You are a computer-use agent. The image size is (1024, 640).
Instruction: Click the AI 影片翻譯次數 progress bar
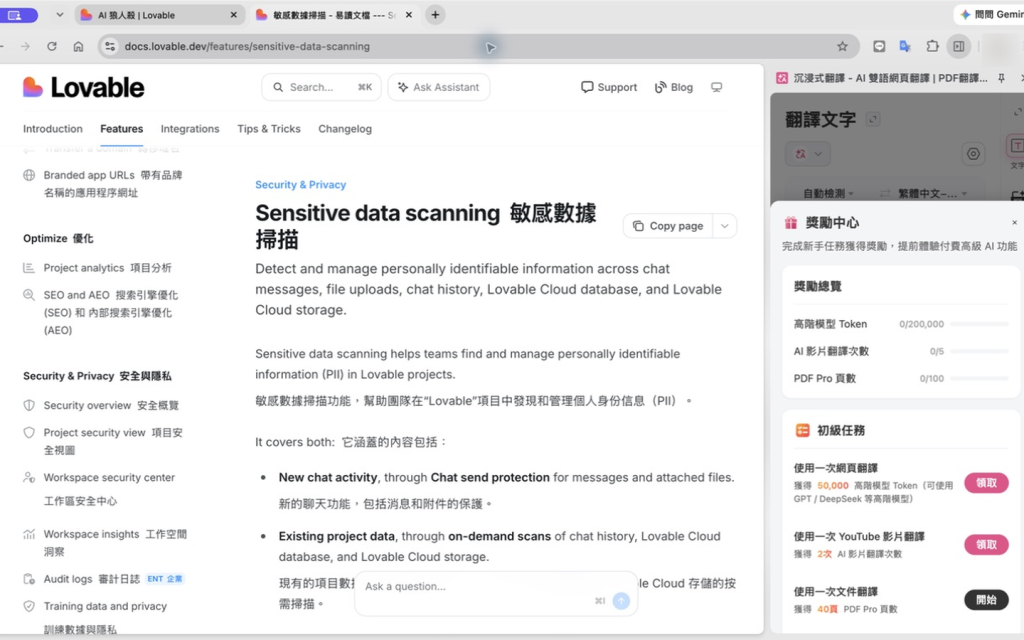click(980, 351)
